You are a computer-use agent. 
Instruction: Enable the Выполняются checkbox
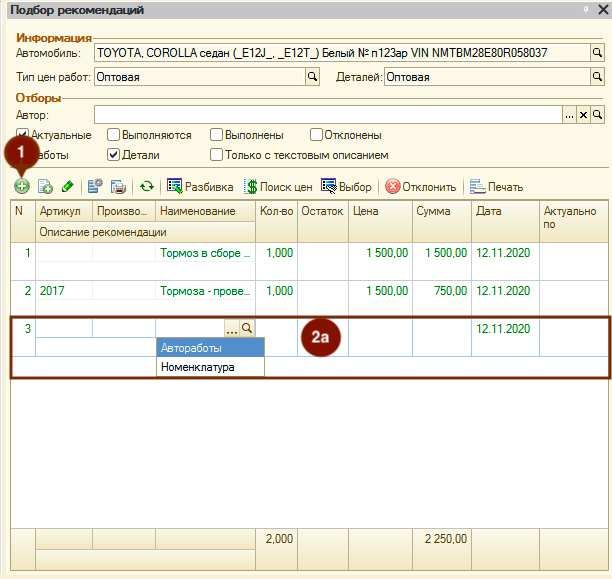click(113, 135)
